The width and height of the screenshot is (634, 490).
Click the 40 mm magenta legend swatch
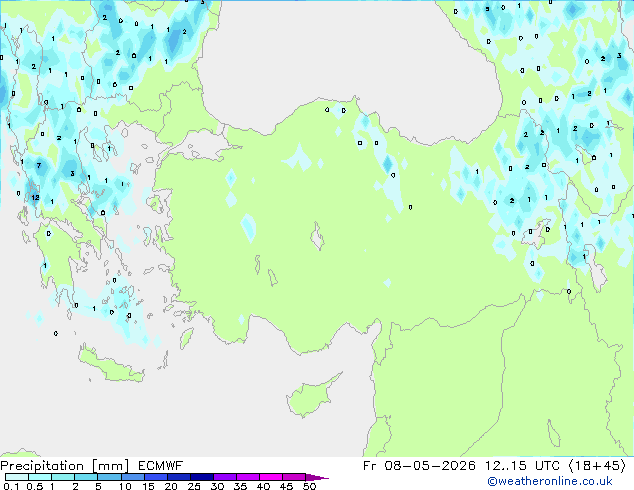[x=271, y=477]
